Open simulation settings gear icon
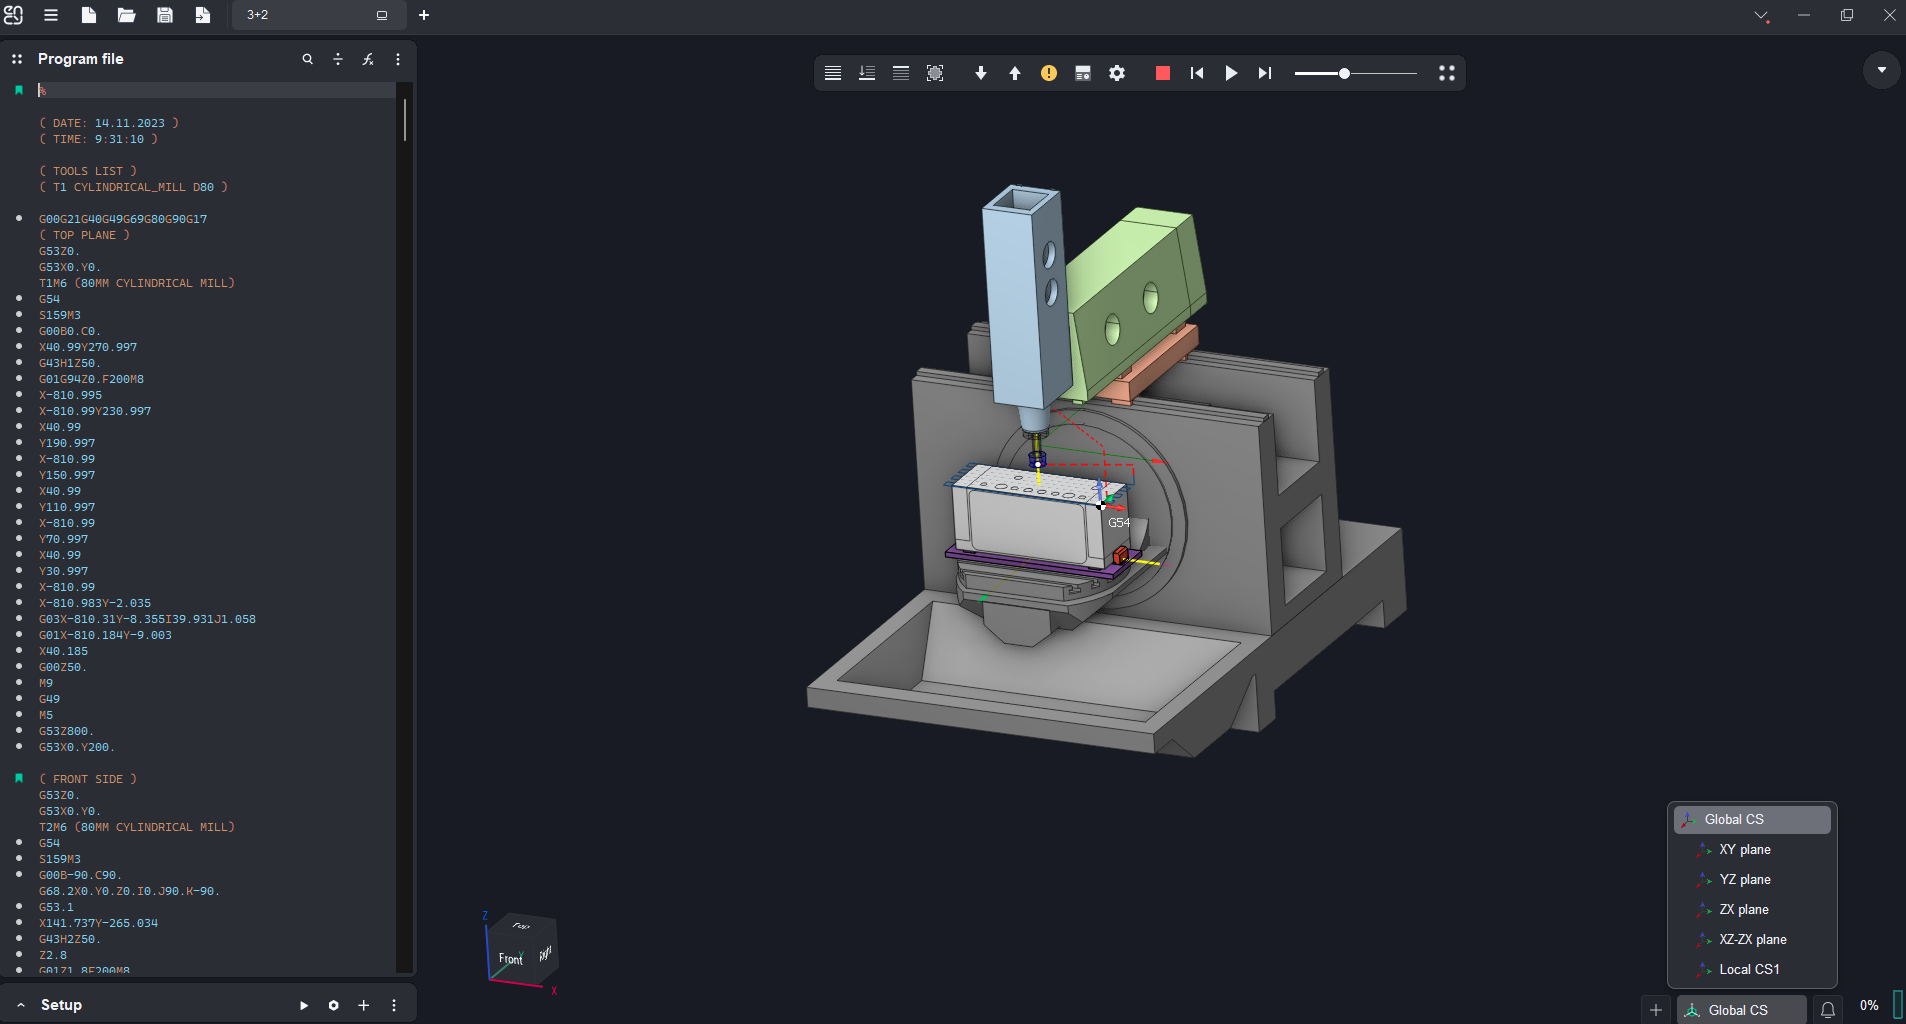1906x1024 pixels. (x=1117, y=73)
